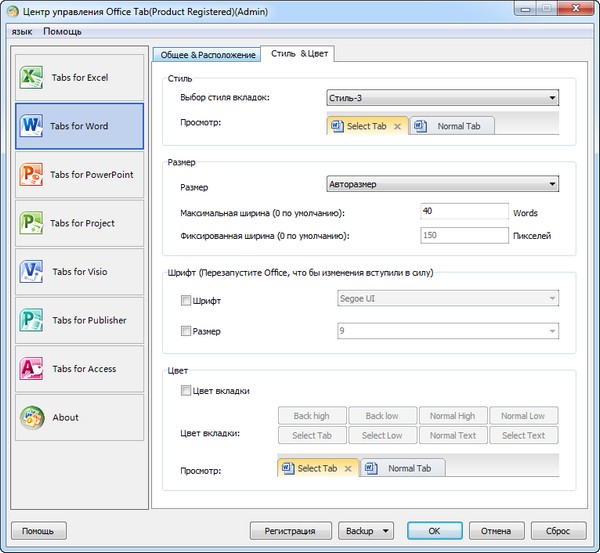600x553 pixels.
Task: Click the Tabs for Word icon
Action: click(32, 127)
